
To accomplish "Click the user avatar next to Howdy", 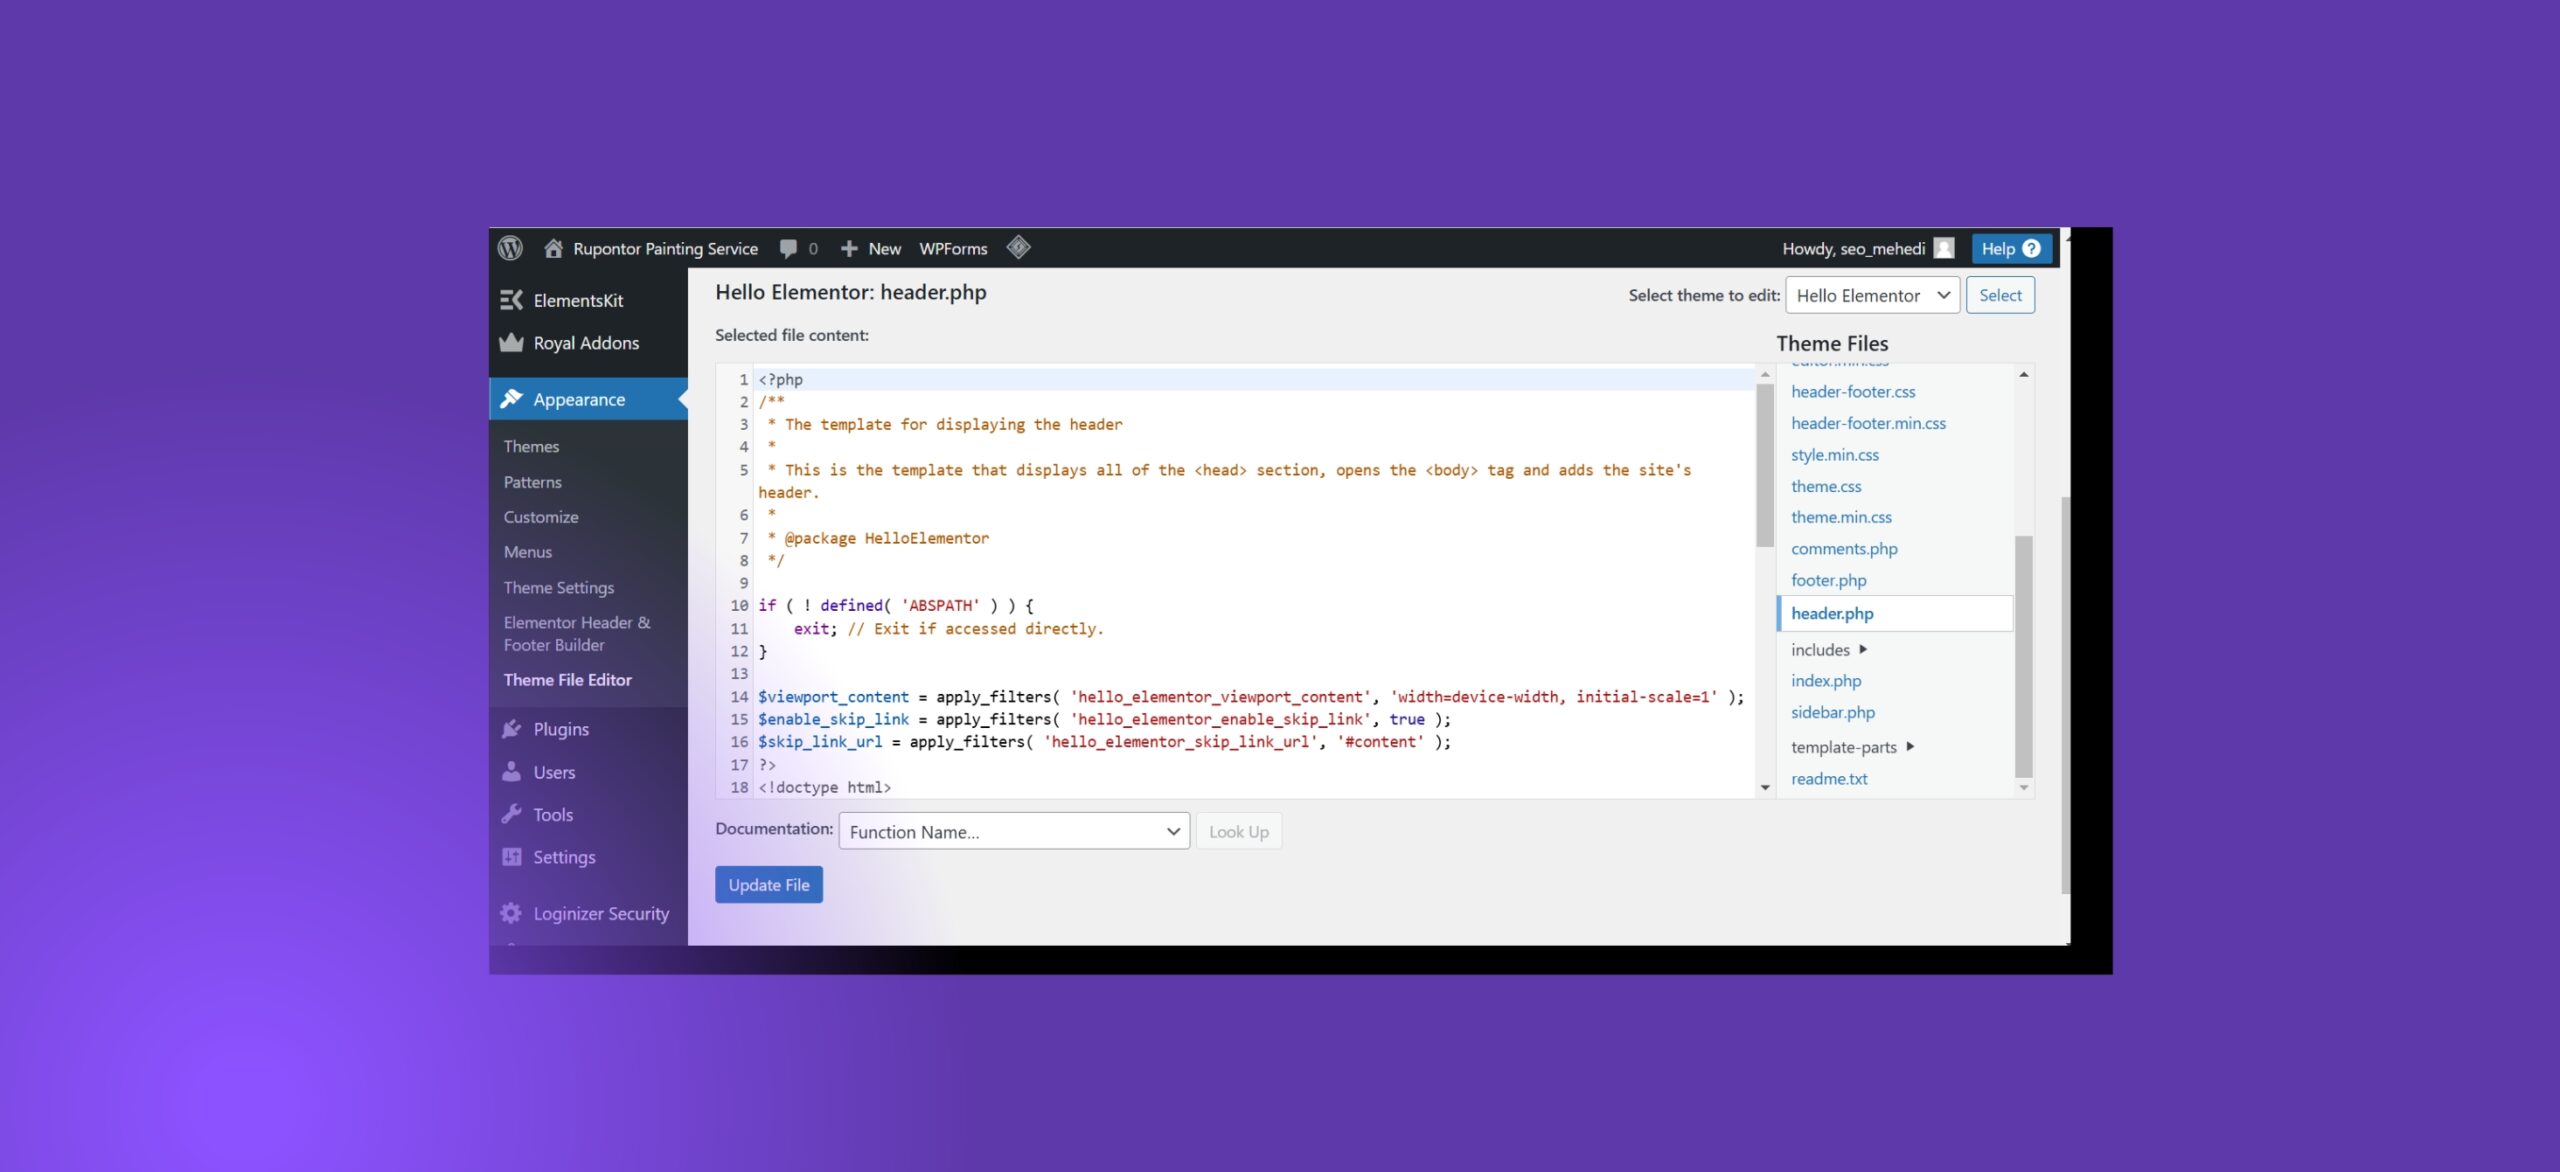I will point(1944,248).
